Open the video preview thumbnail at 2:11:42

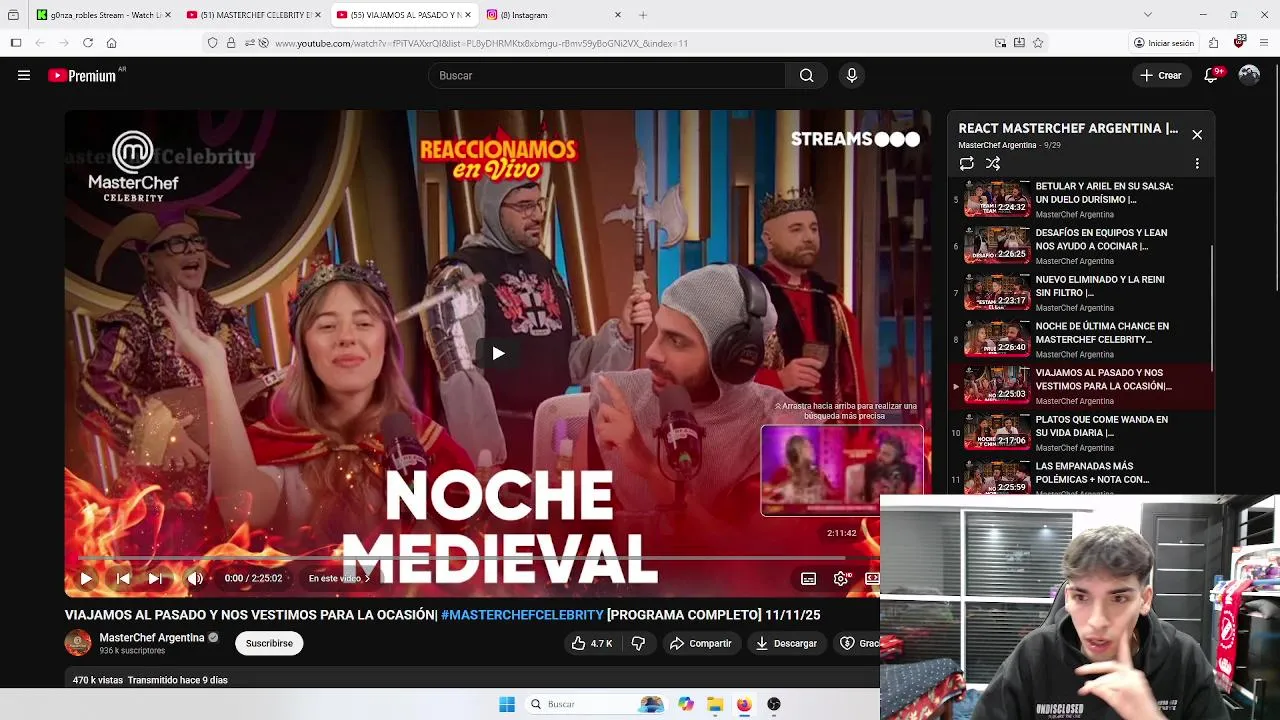click(x=842, y=470)
